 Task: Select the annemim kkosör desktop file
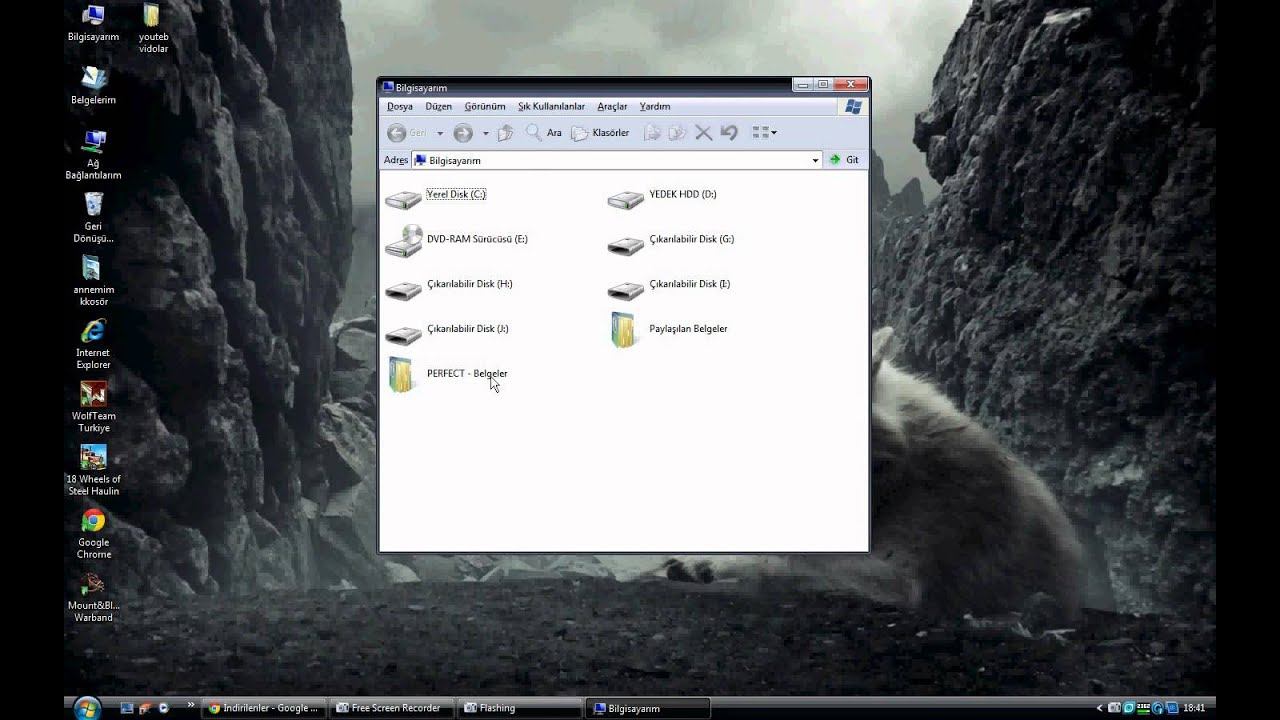coord(93,281)
